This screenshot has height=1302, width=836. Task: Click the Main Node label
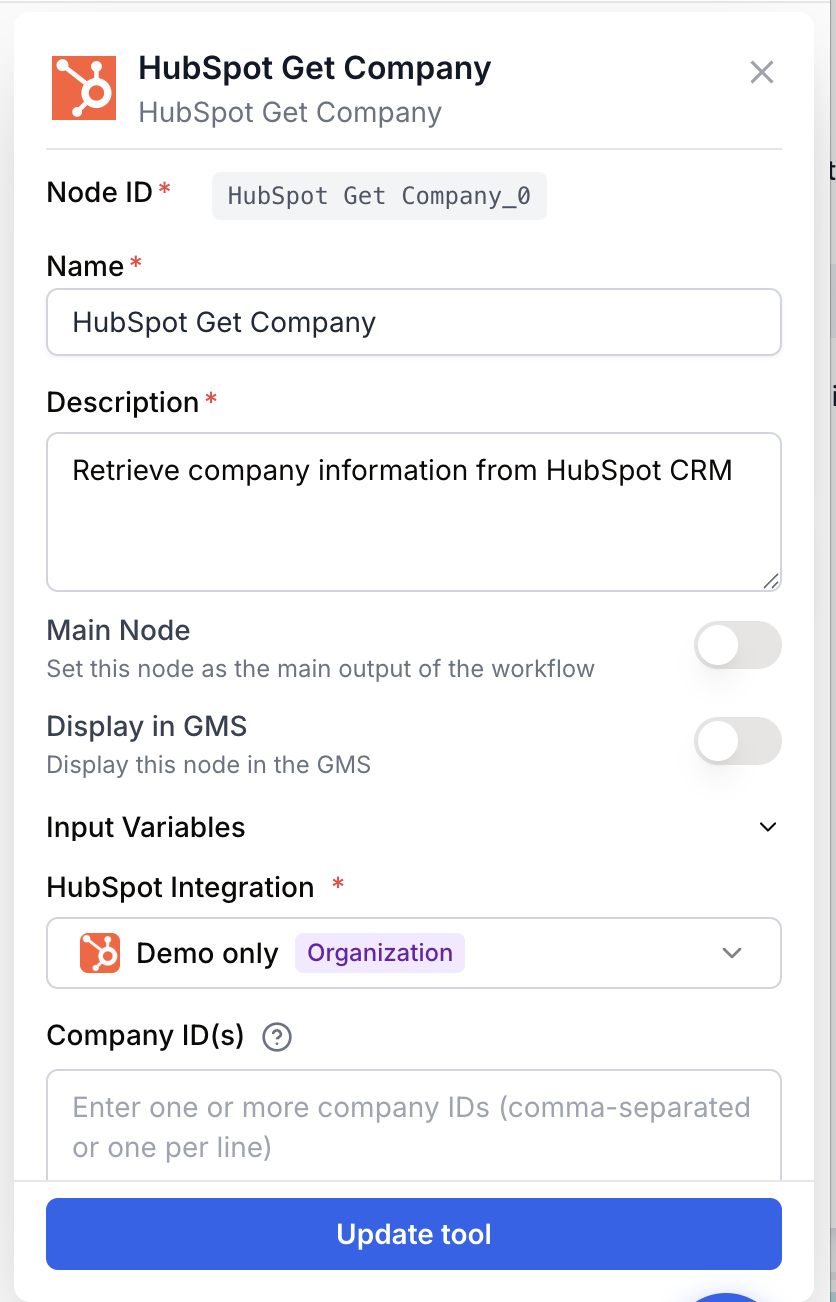[x=118, y=630]
